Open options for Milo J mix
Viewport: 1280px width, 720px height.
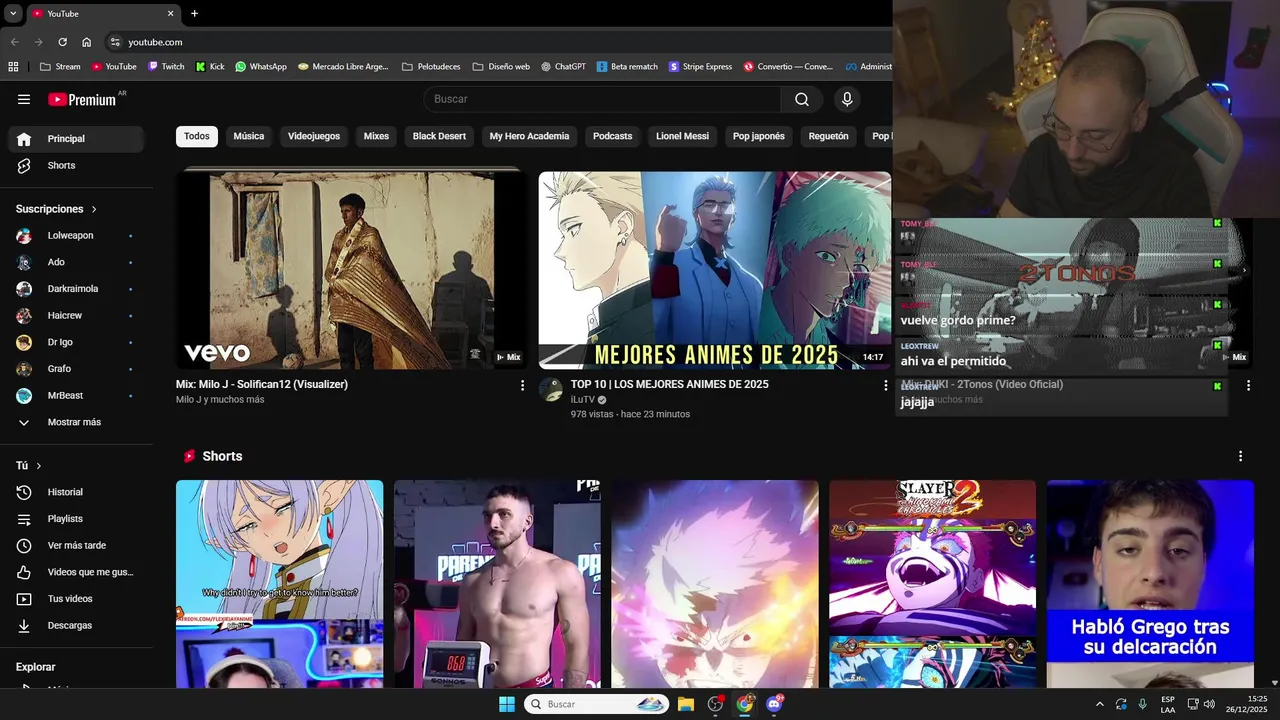(x=522, y=385)
